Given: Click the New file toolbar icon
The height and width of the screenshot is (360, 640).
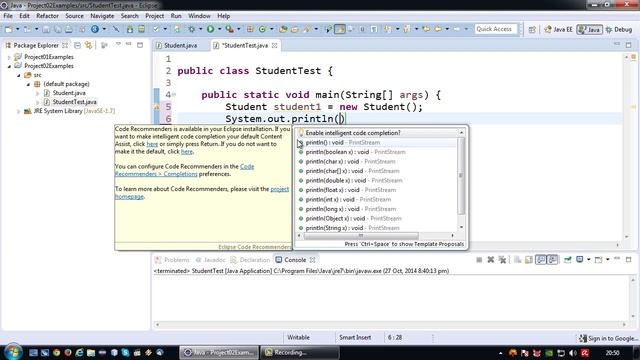Looking at the screenshot, I should click(9, 29).
